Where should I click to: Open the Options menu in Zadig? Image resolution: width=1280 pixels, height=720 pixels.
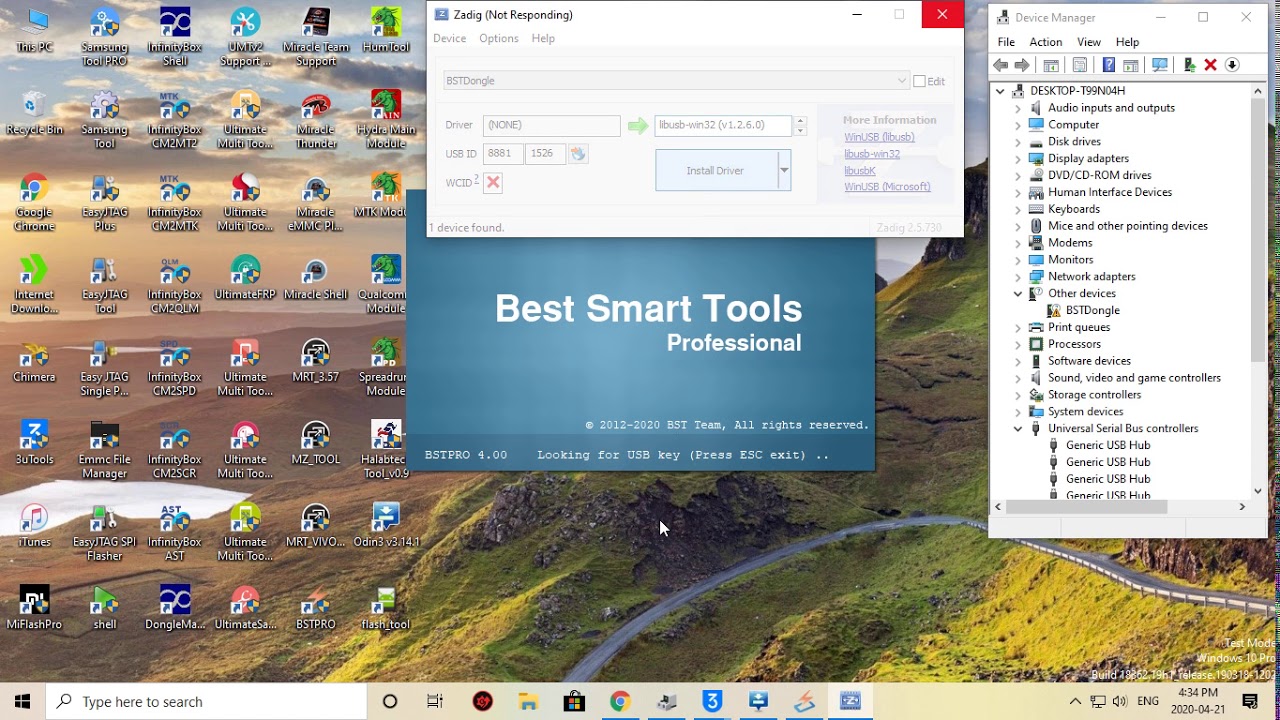point(498,38)
